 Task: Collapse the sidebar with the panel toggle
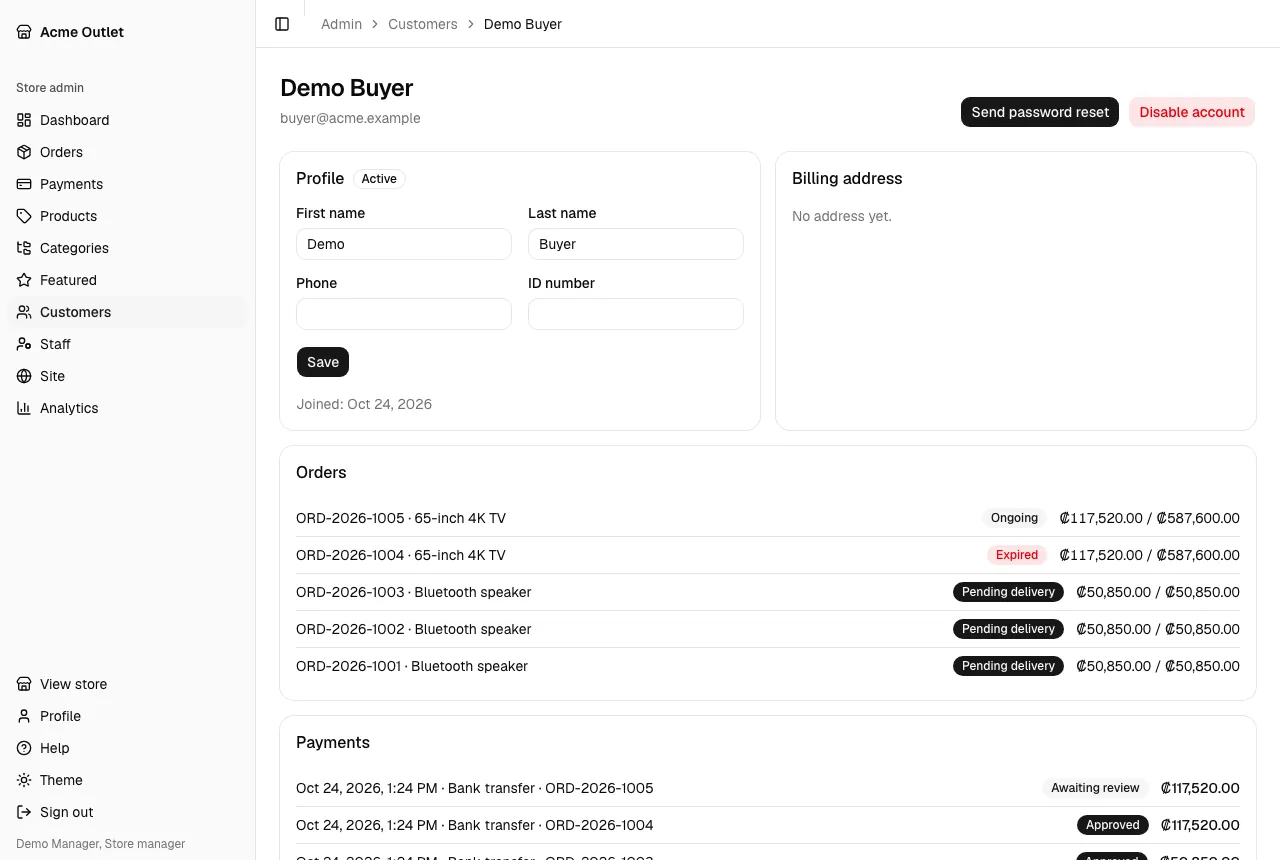(x=282, y=24)
